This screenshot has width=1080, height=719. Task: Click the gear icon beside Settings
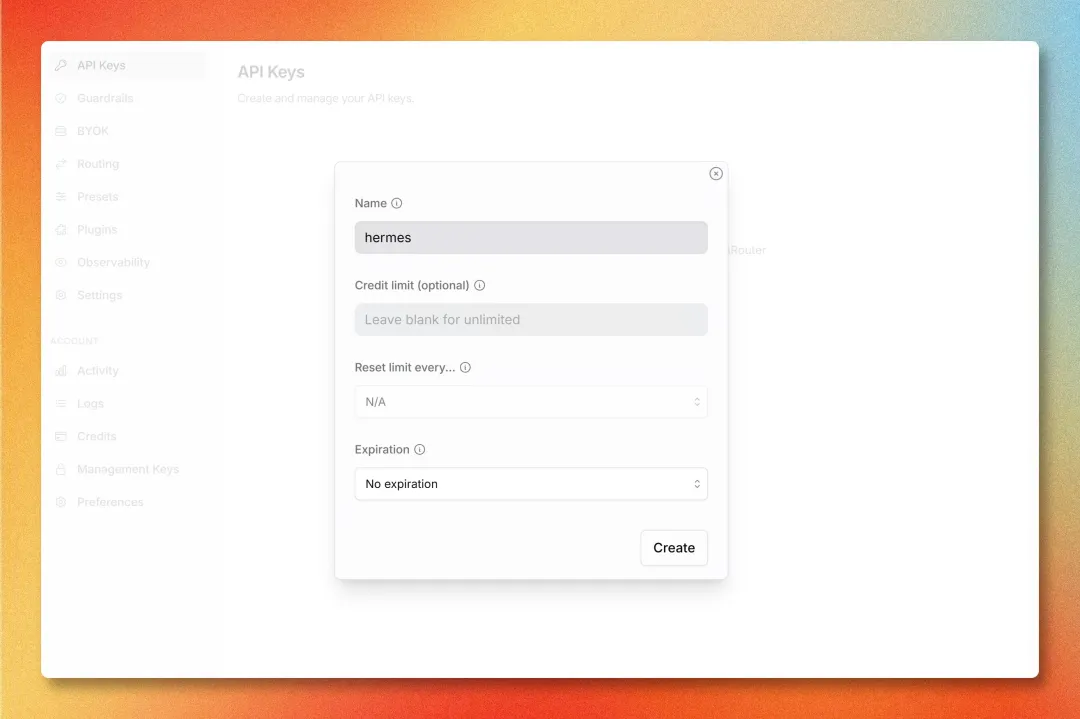(61, 295)
